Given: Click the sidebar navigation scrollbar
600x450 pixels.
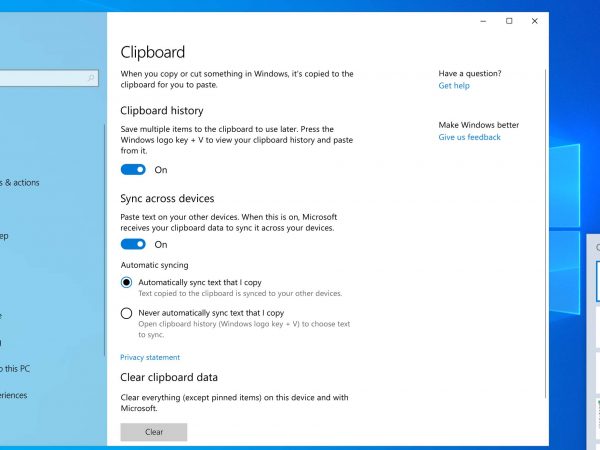Looking at the screenshot, I should pos(104,240).
